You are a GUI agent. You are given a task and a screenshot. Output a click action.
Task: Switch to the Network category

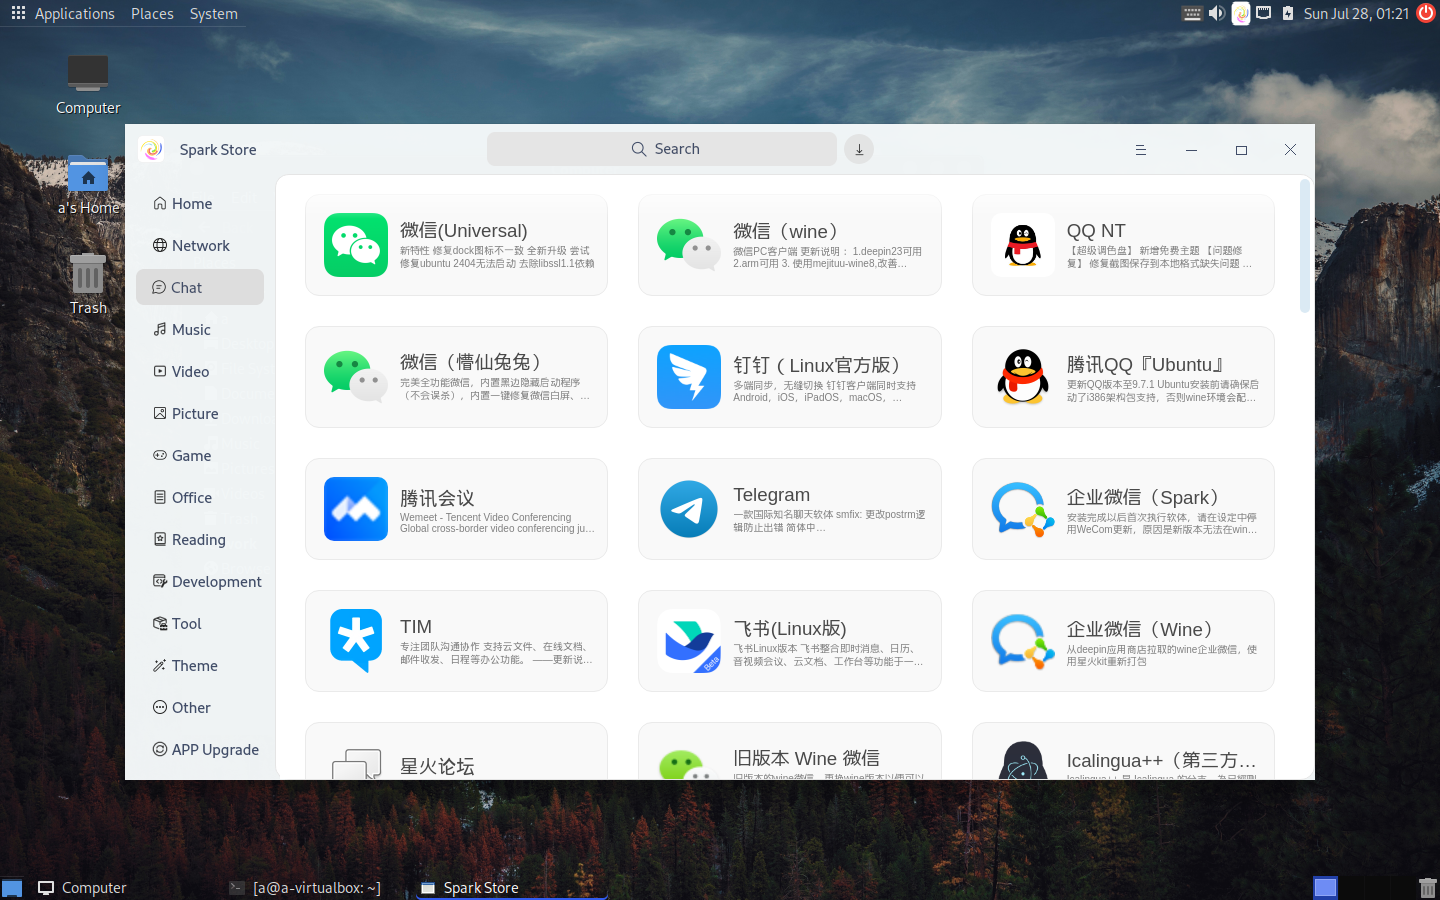click(x=200, y=245)
